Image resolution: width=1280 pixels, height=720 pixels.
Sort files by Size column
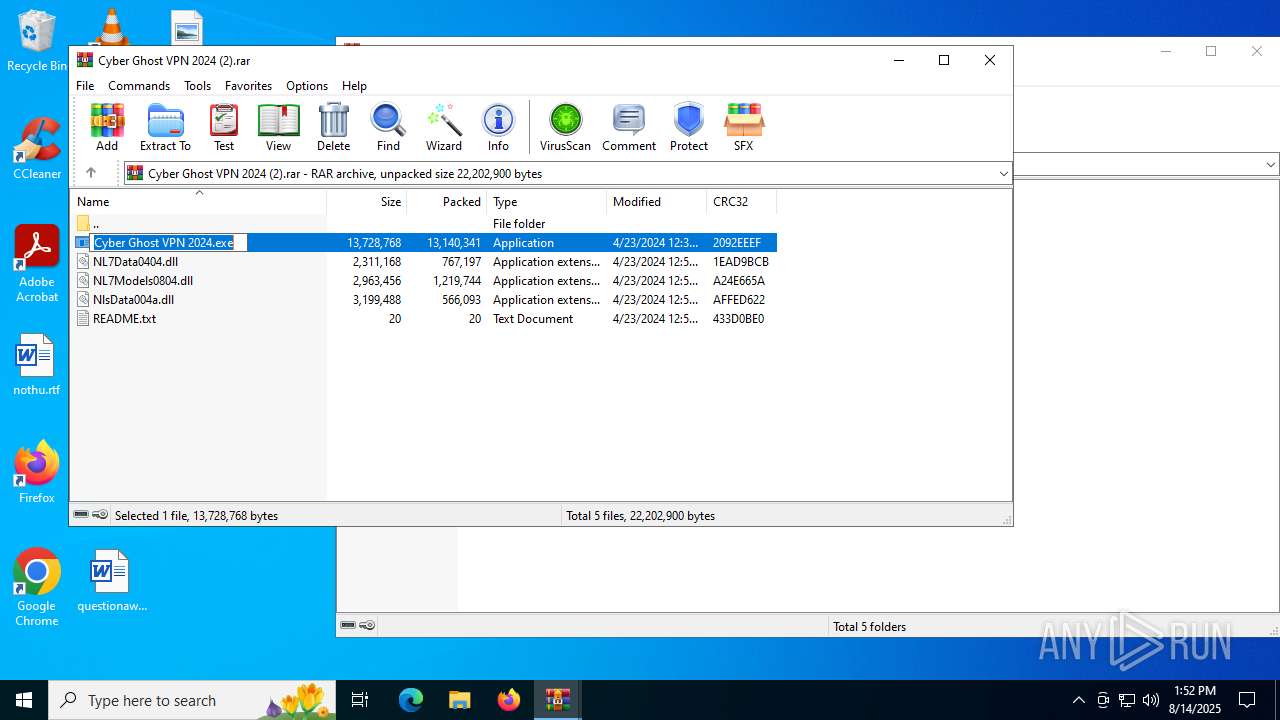pyautogui.click(x=367, y=201)
